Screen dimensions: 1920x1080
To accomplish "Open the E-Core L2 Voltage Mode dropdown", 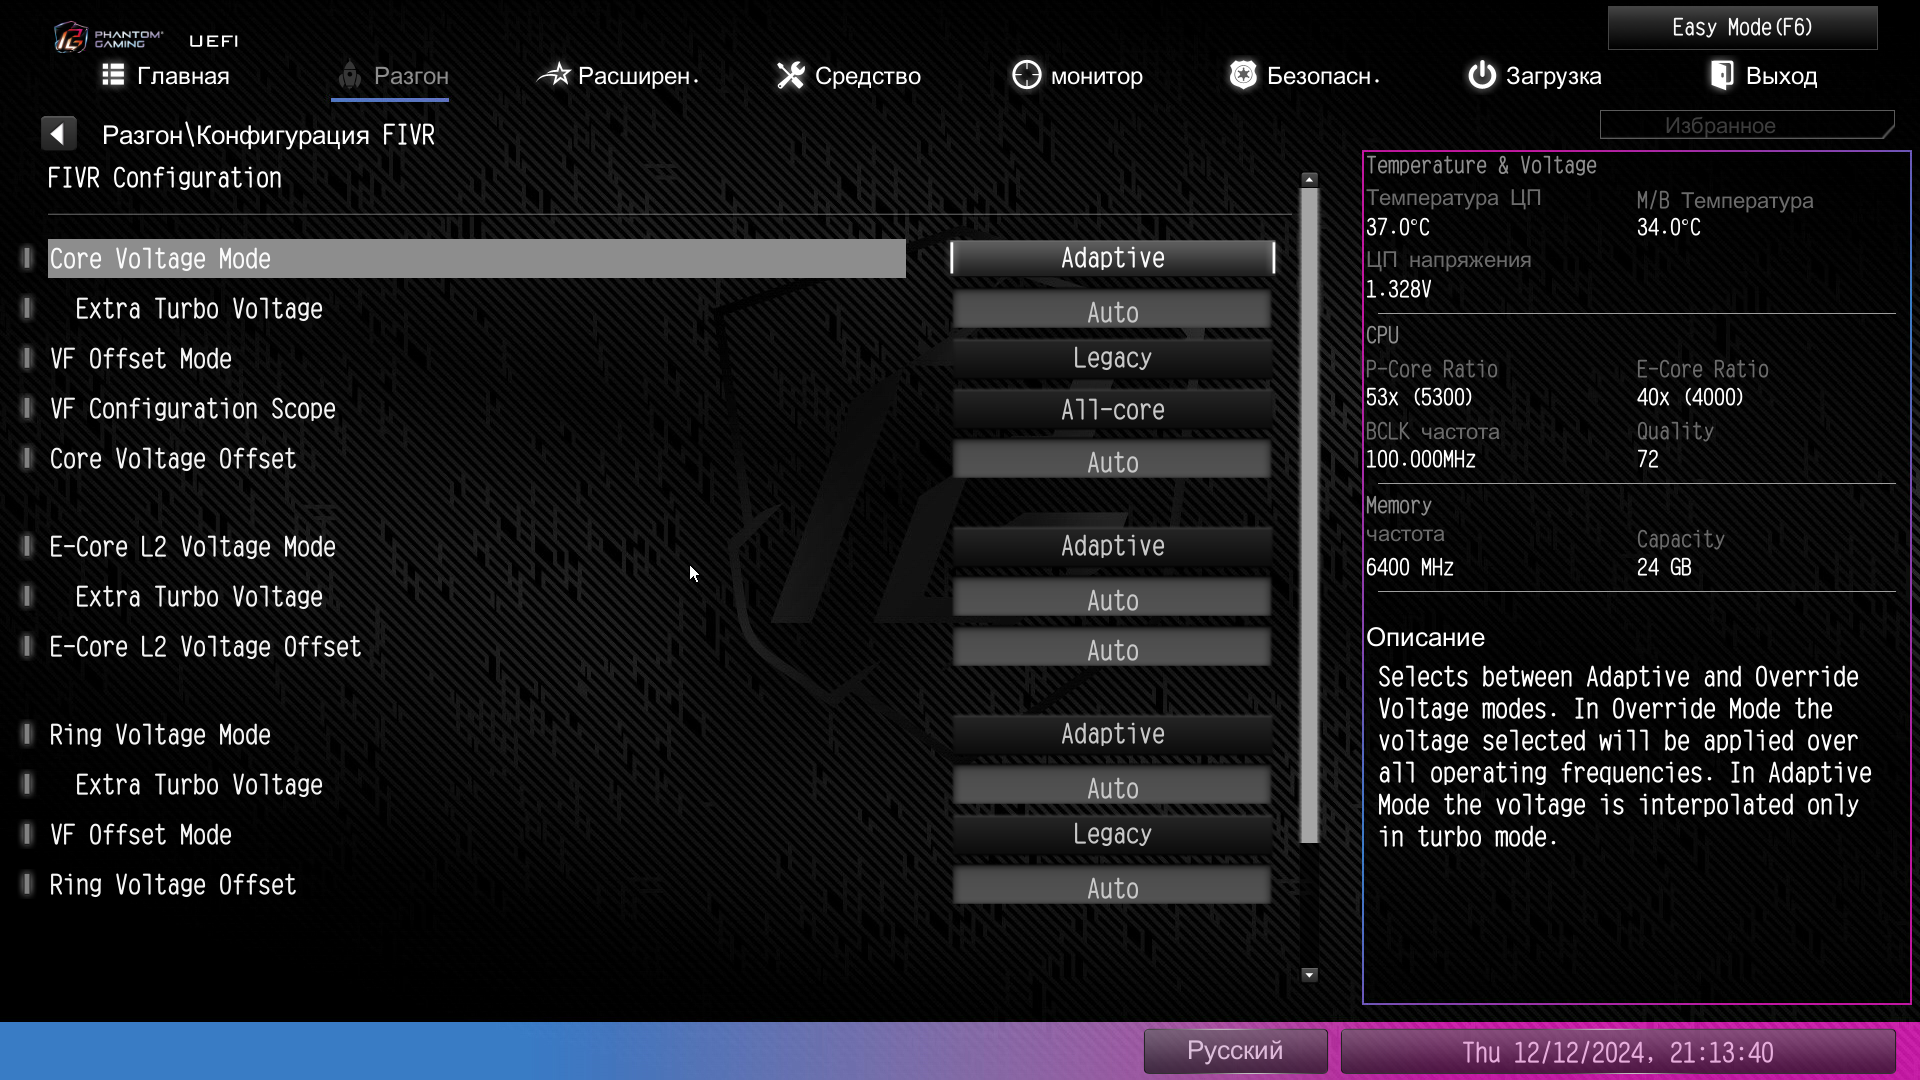I will coord(1112,546).
